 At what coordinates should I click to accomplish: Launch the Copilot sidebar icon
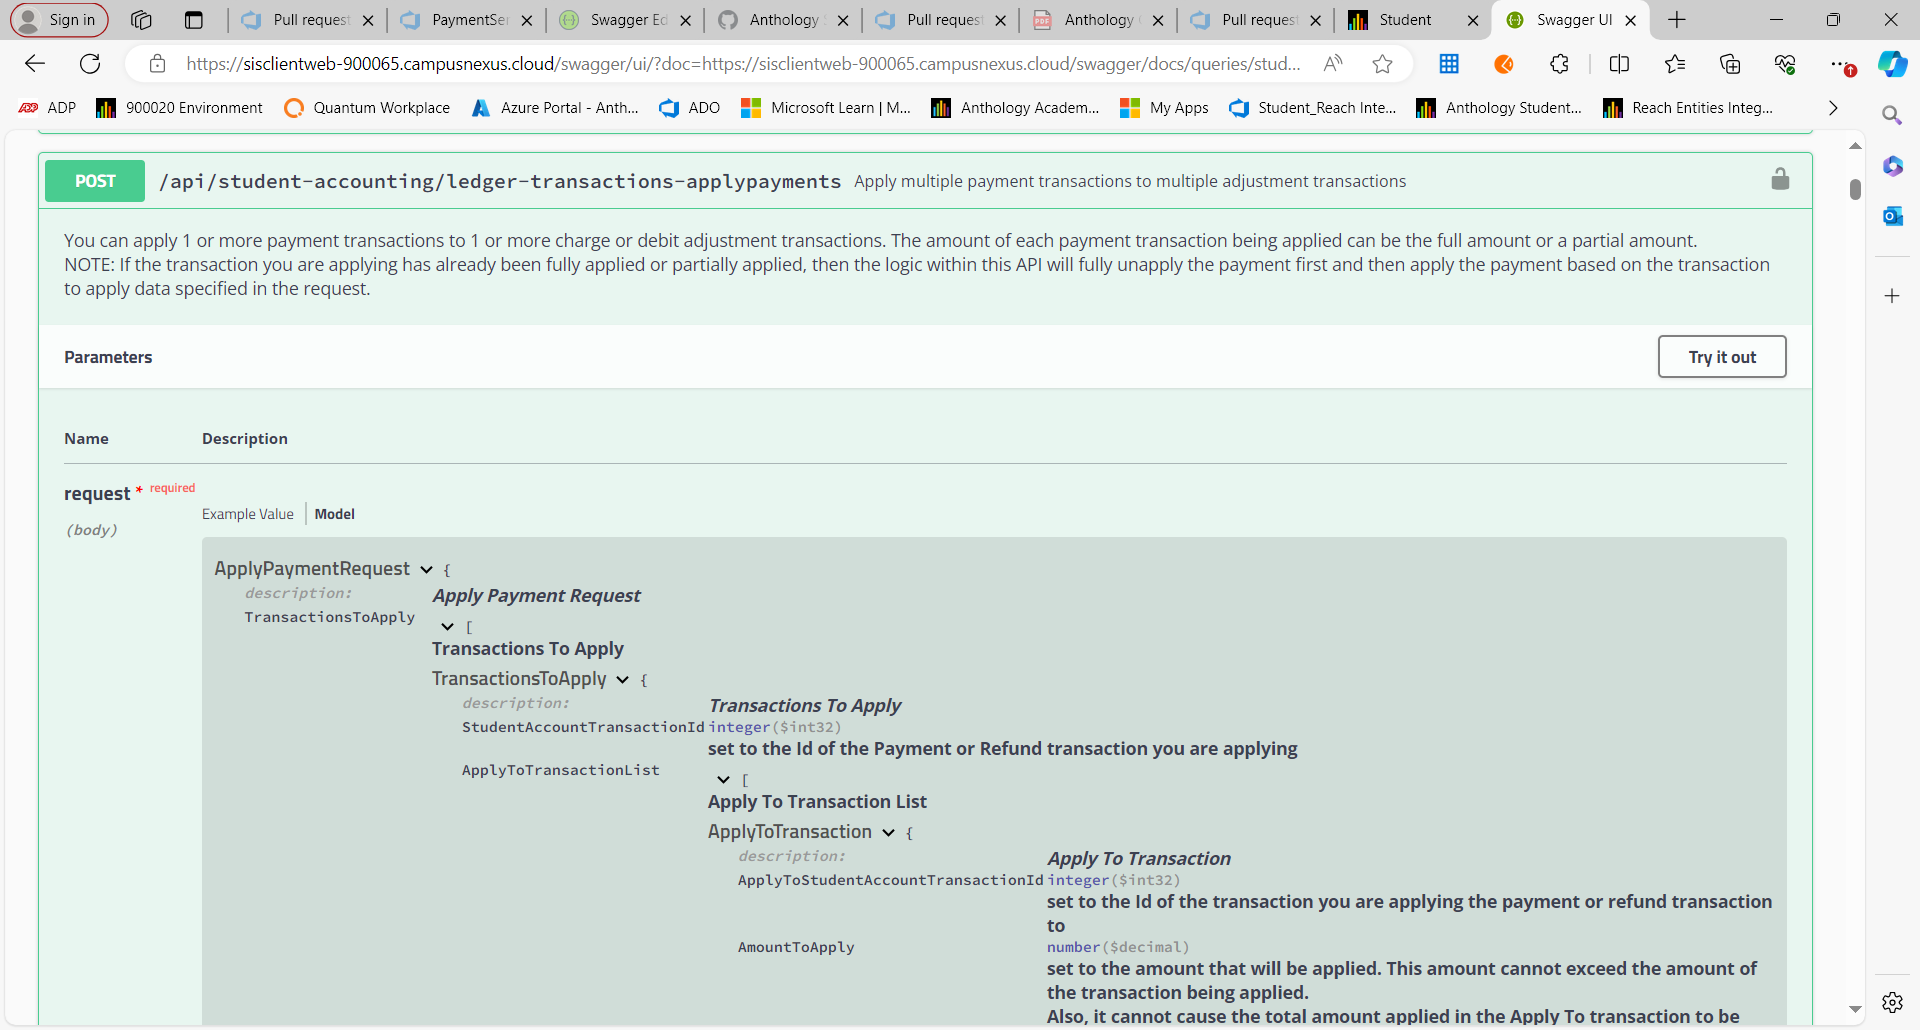point(1892,64)
